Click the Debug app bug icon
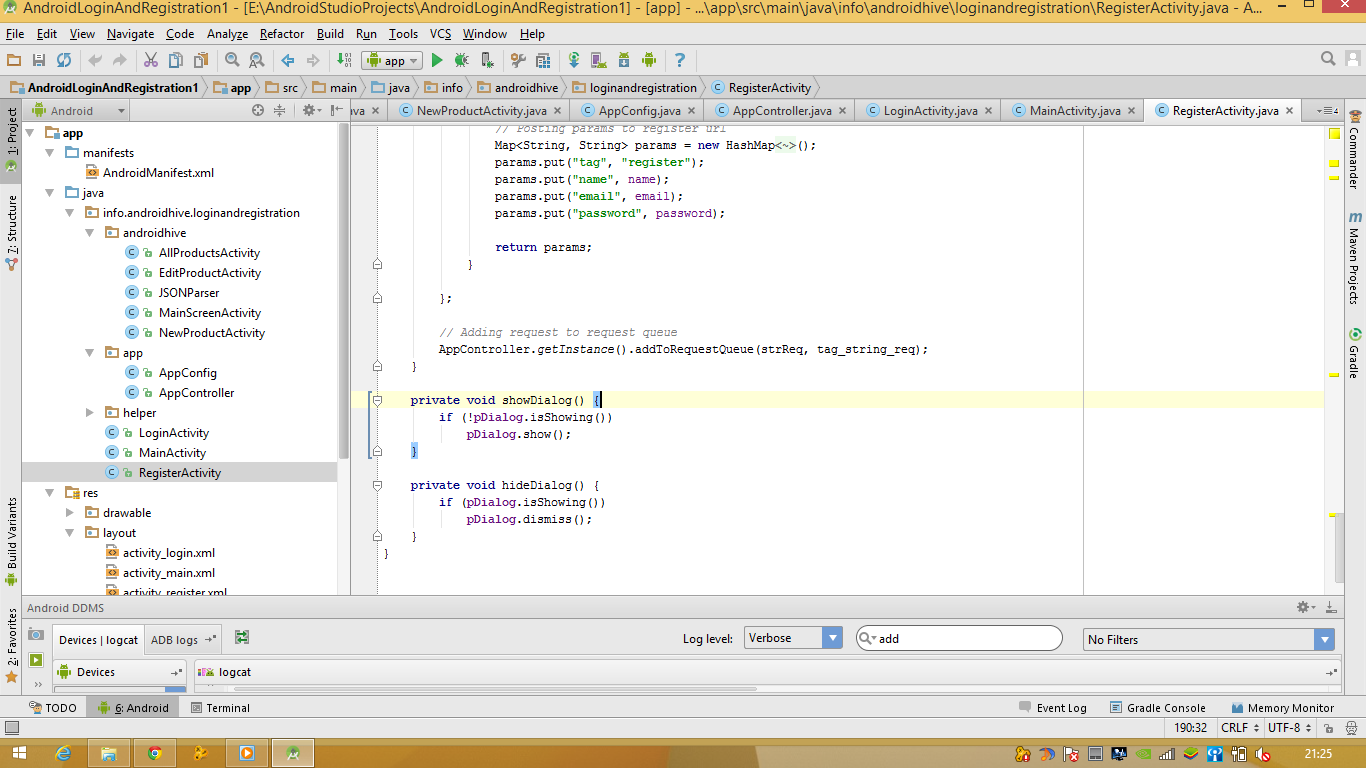This screenshot has height=768, width=1366. point(462,61)
